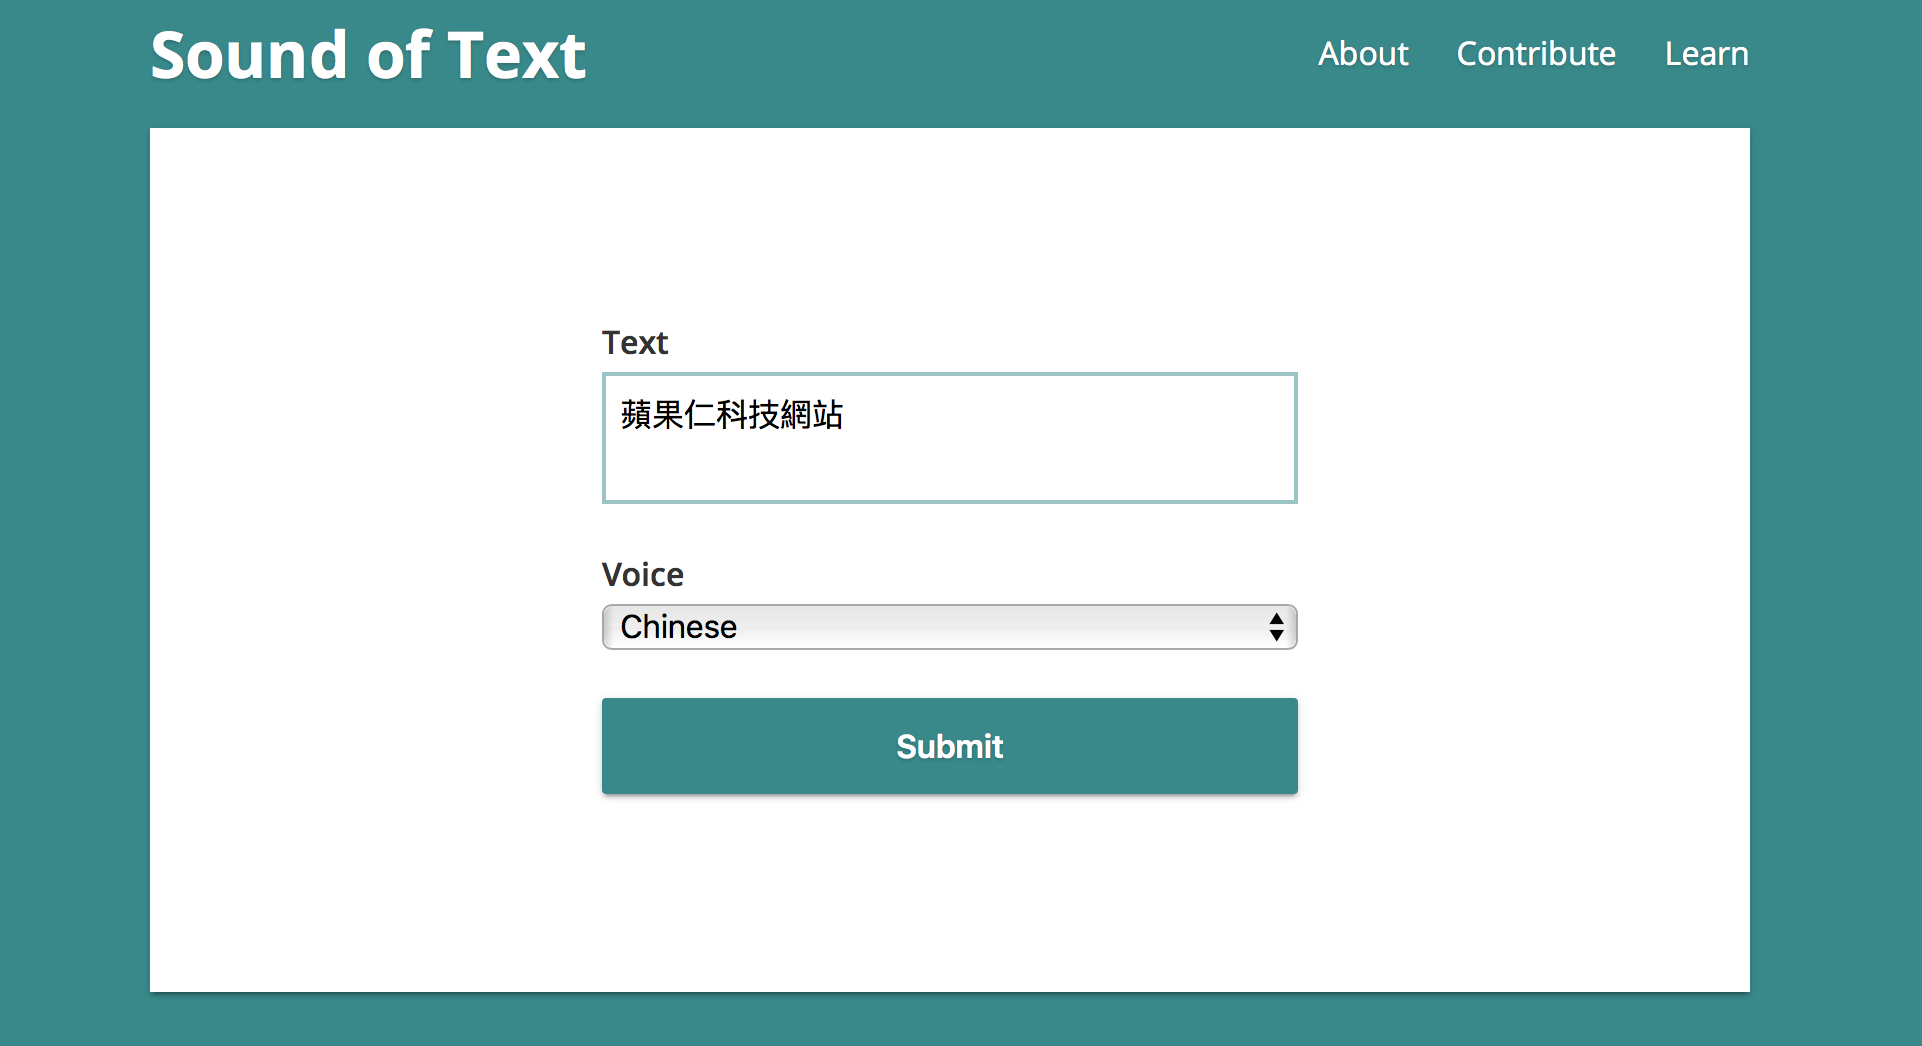Screen dimensions: 1922x1046
Task: Focus the Text input box
Action: tap(949, 438)
